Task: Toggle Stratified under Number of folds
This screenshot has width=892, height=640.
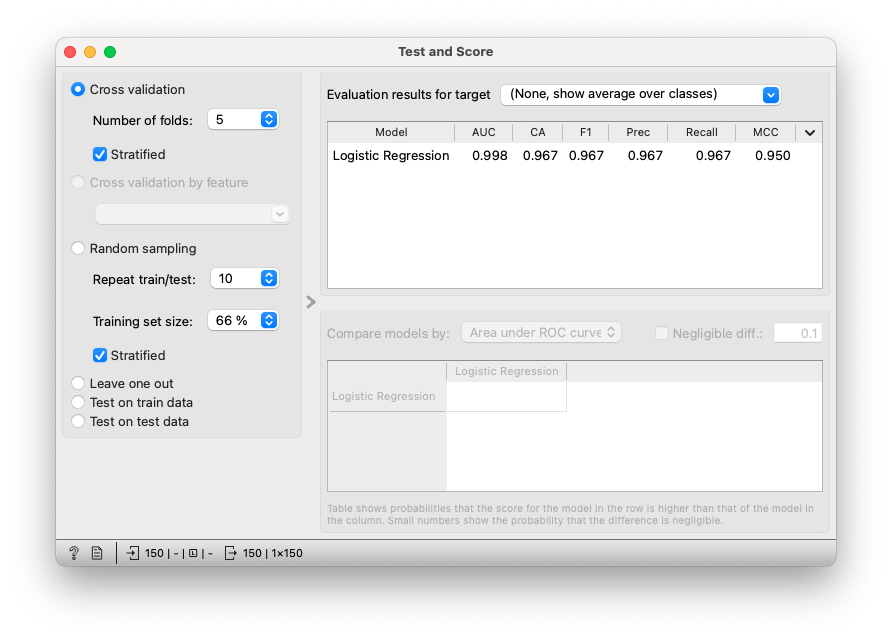Action: pyautogui.click(x=100, y=154)
